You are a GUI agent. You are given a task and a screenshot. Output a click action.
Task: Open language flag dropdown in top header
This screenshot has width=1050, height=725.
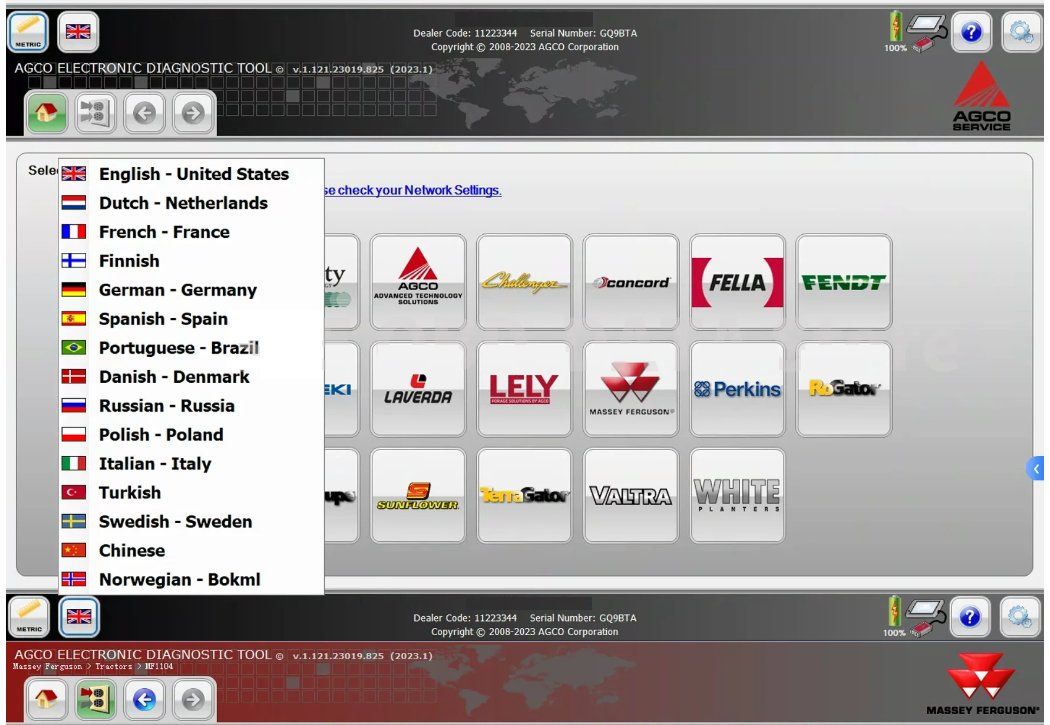point(78,32)
